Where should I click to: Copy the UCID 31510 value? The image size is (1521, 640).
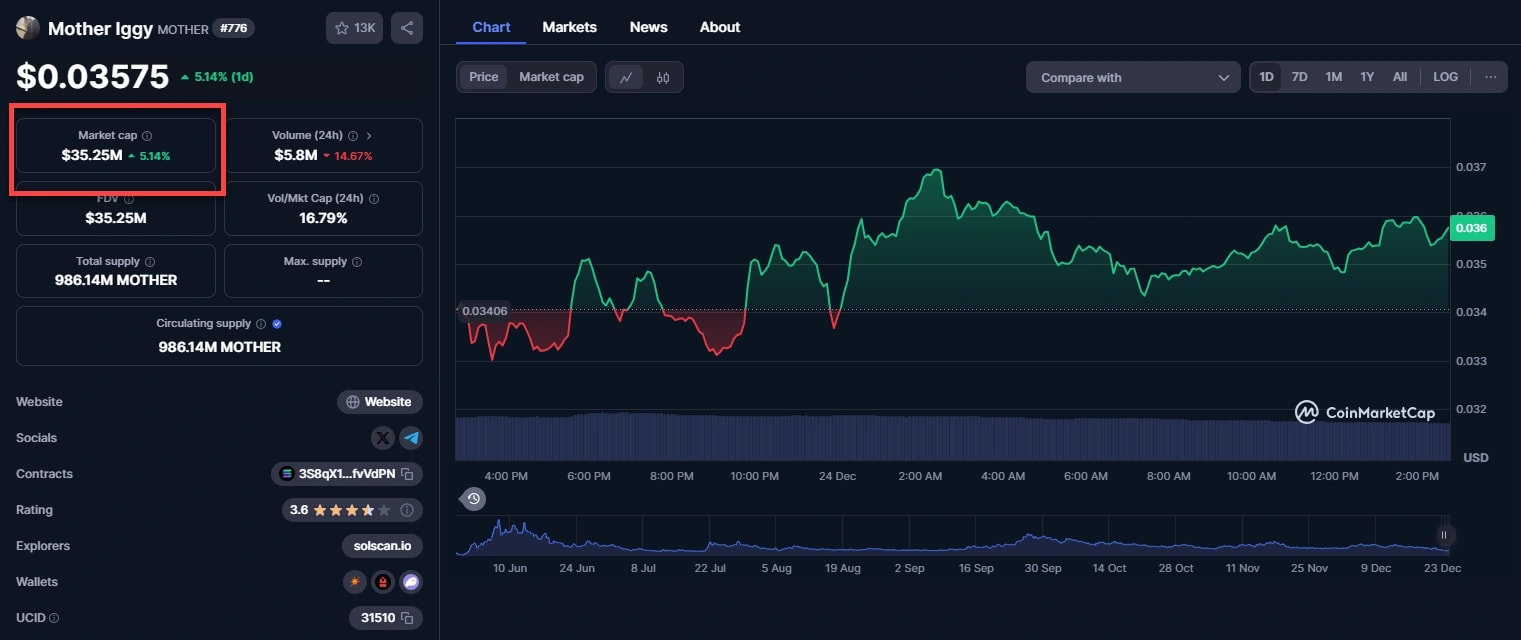pos(407,618)
